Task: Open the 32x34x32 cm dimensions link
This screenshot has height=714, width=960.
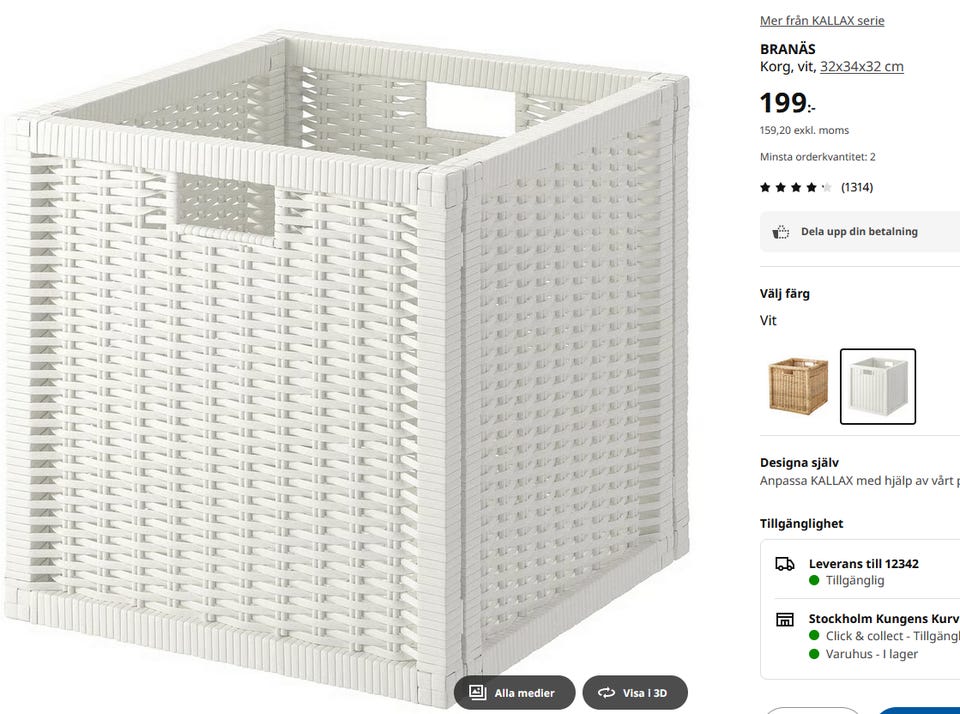Action: point(861,67)
